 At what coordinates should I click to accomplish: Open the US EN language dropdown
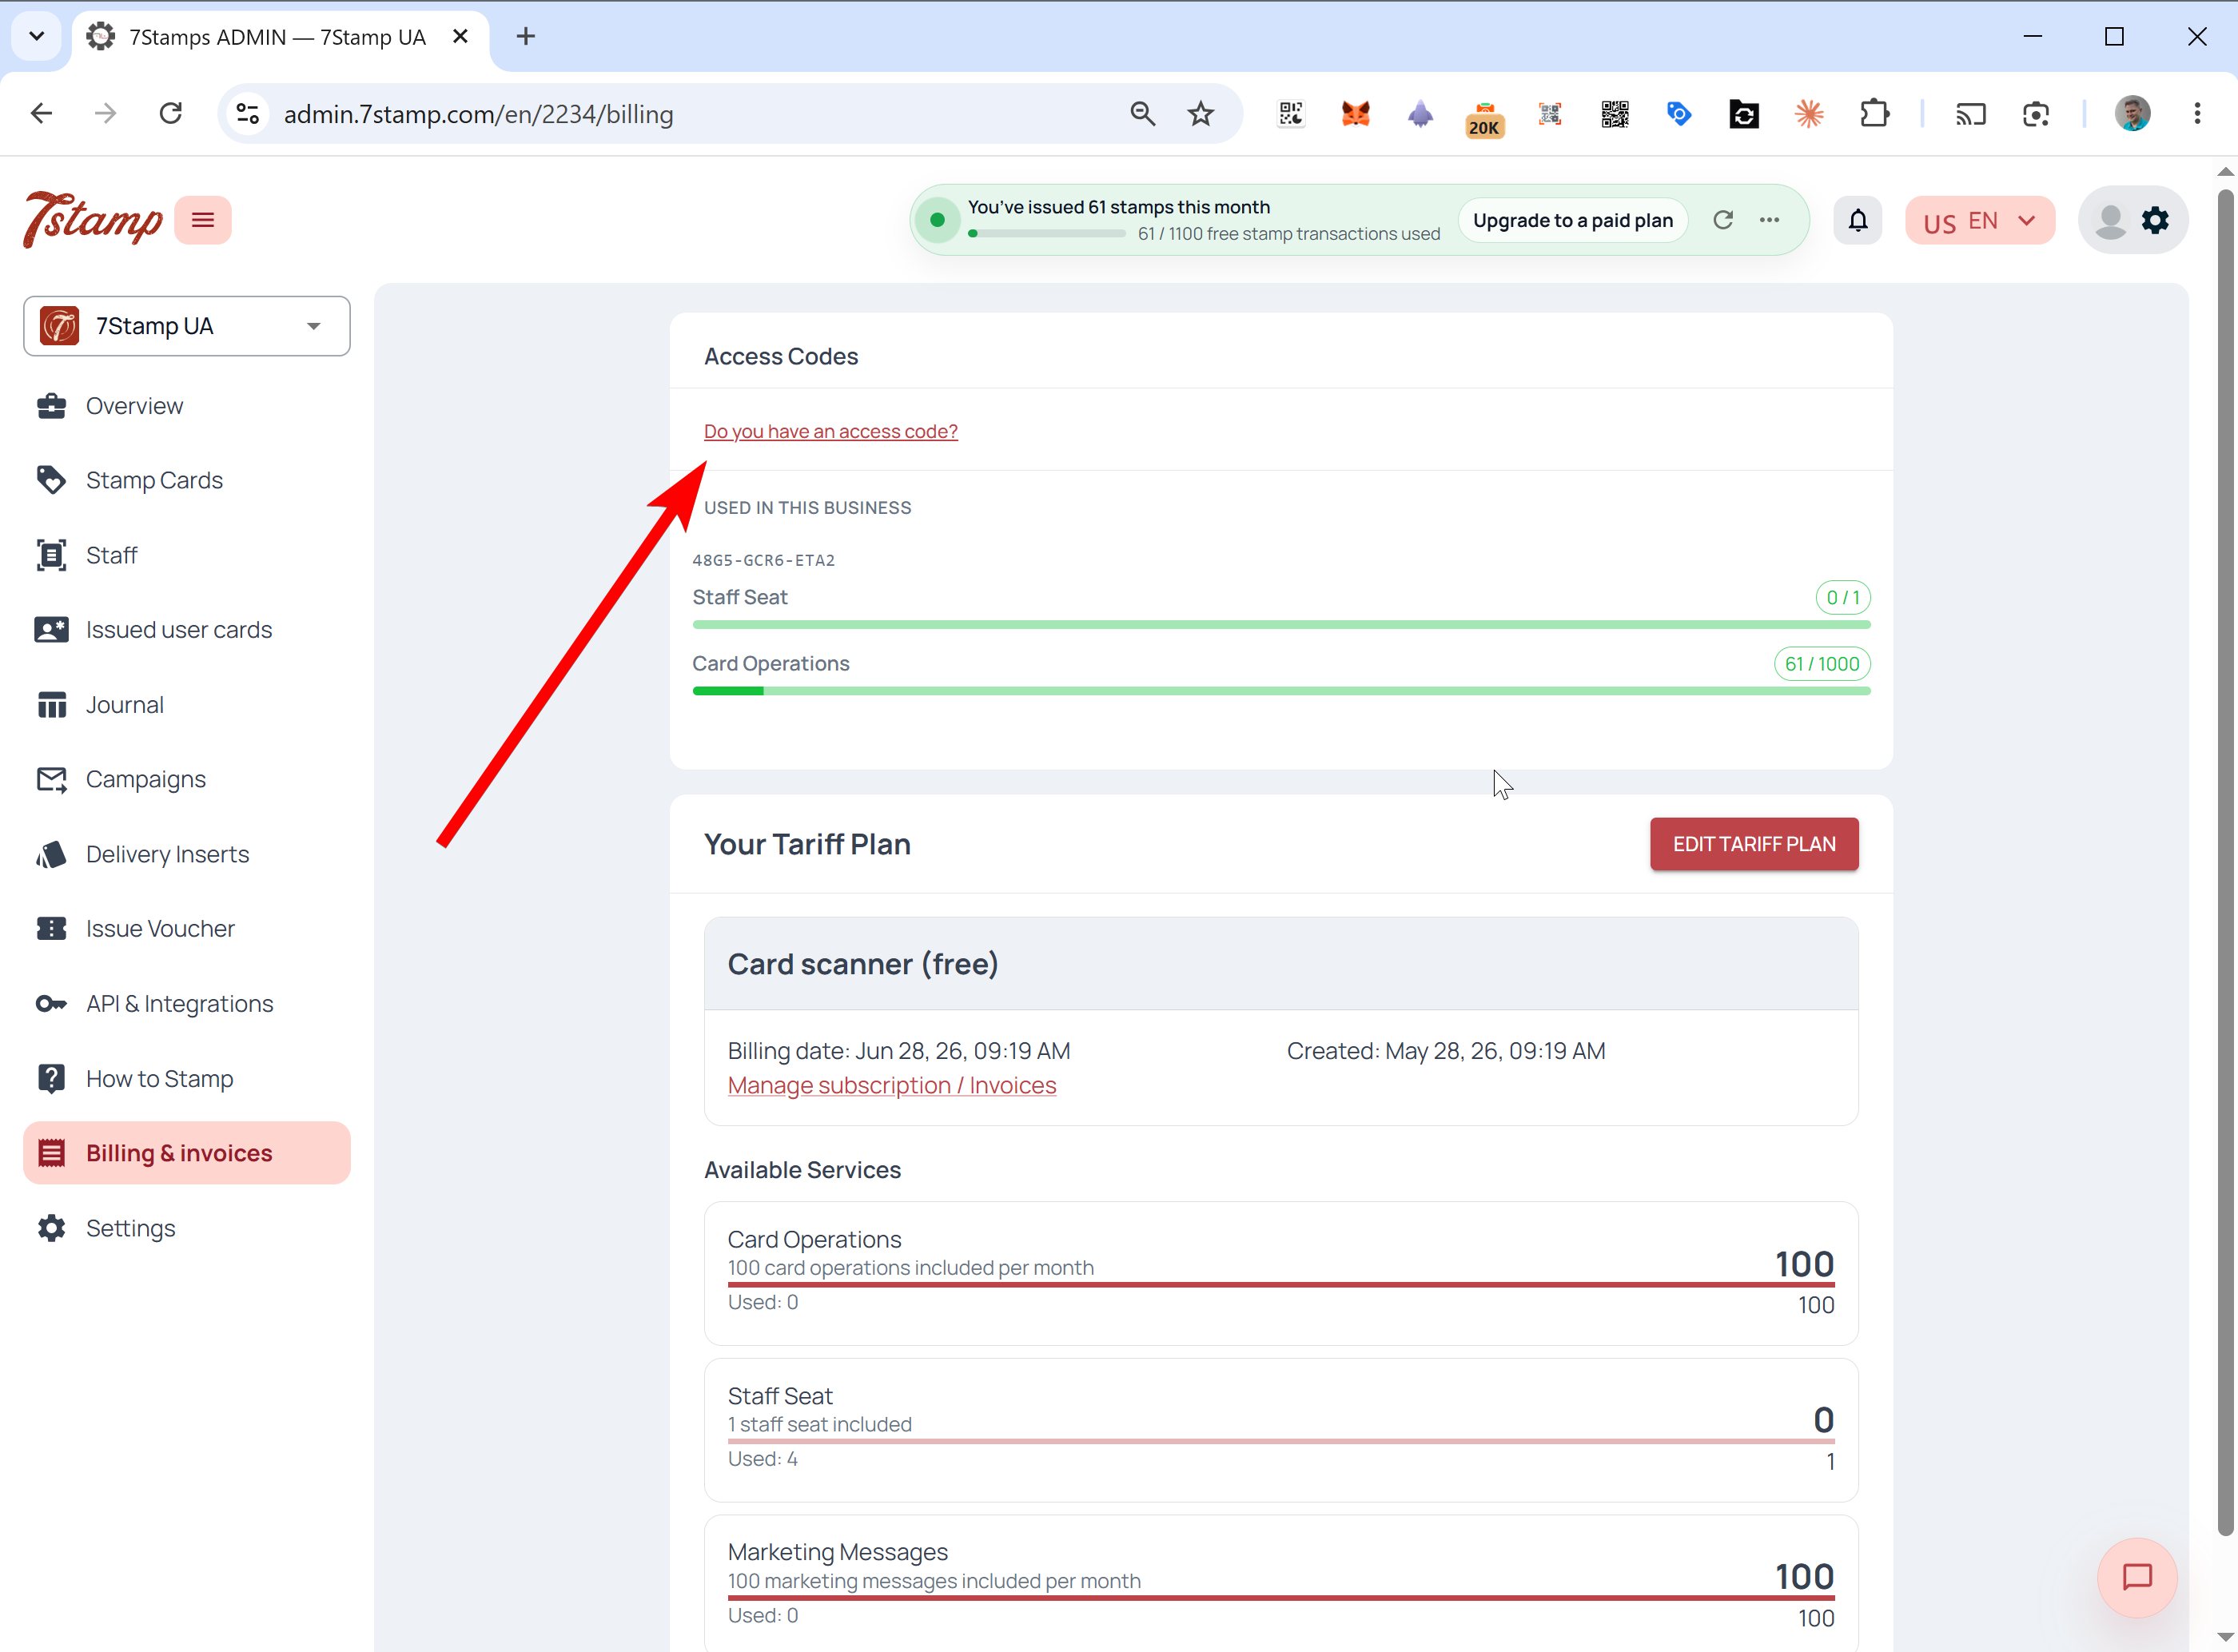point(1979,220)
